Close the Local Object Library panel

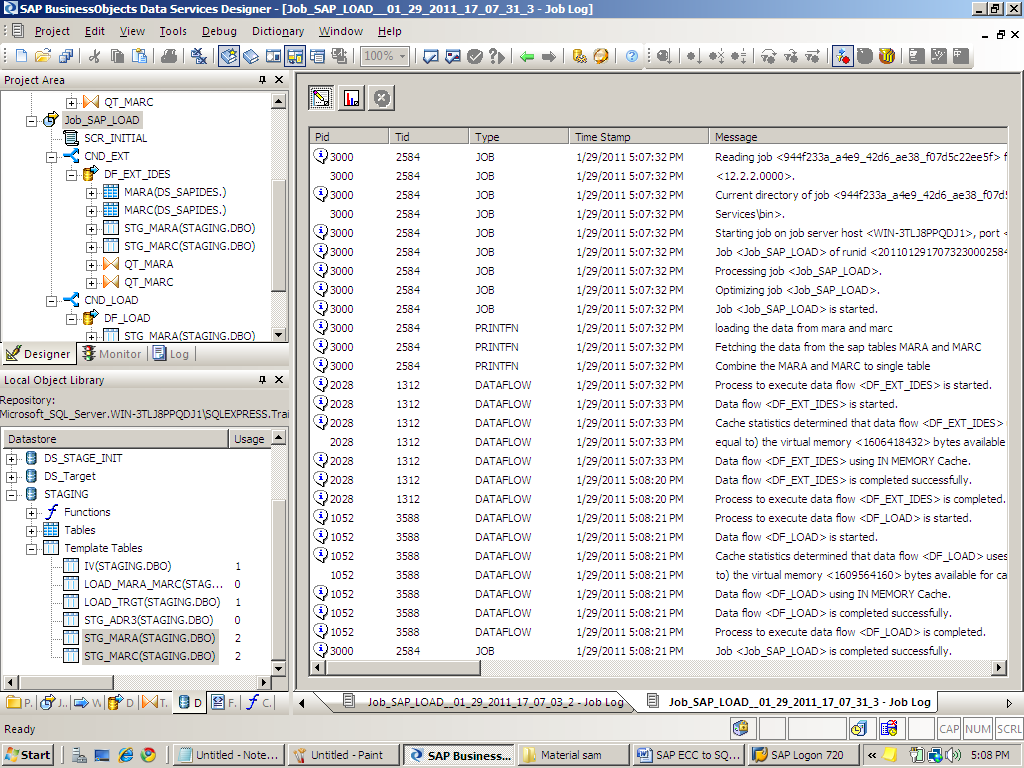279,380
